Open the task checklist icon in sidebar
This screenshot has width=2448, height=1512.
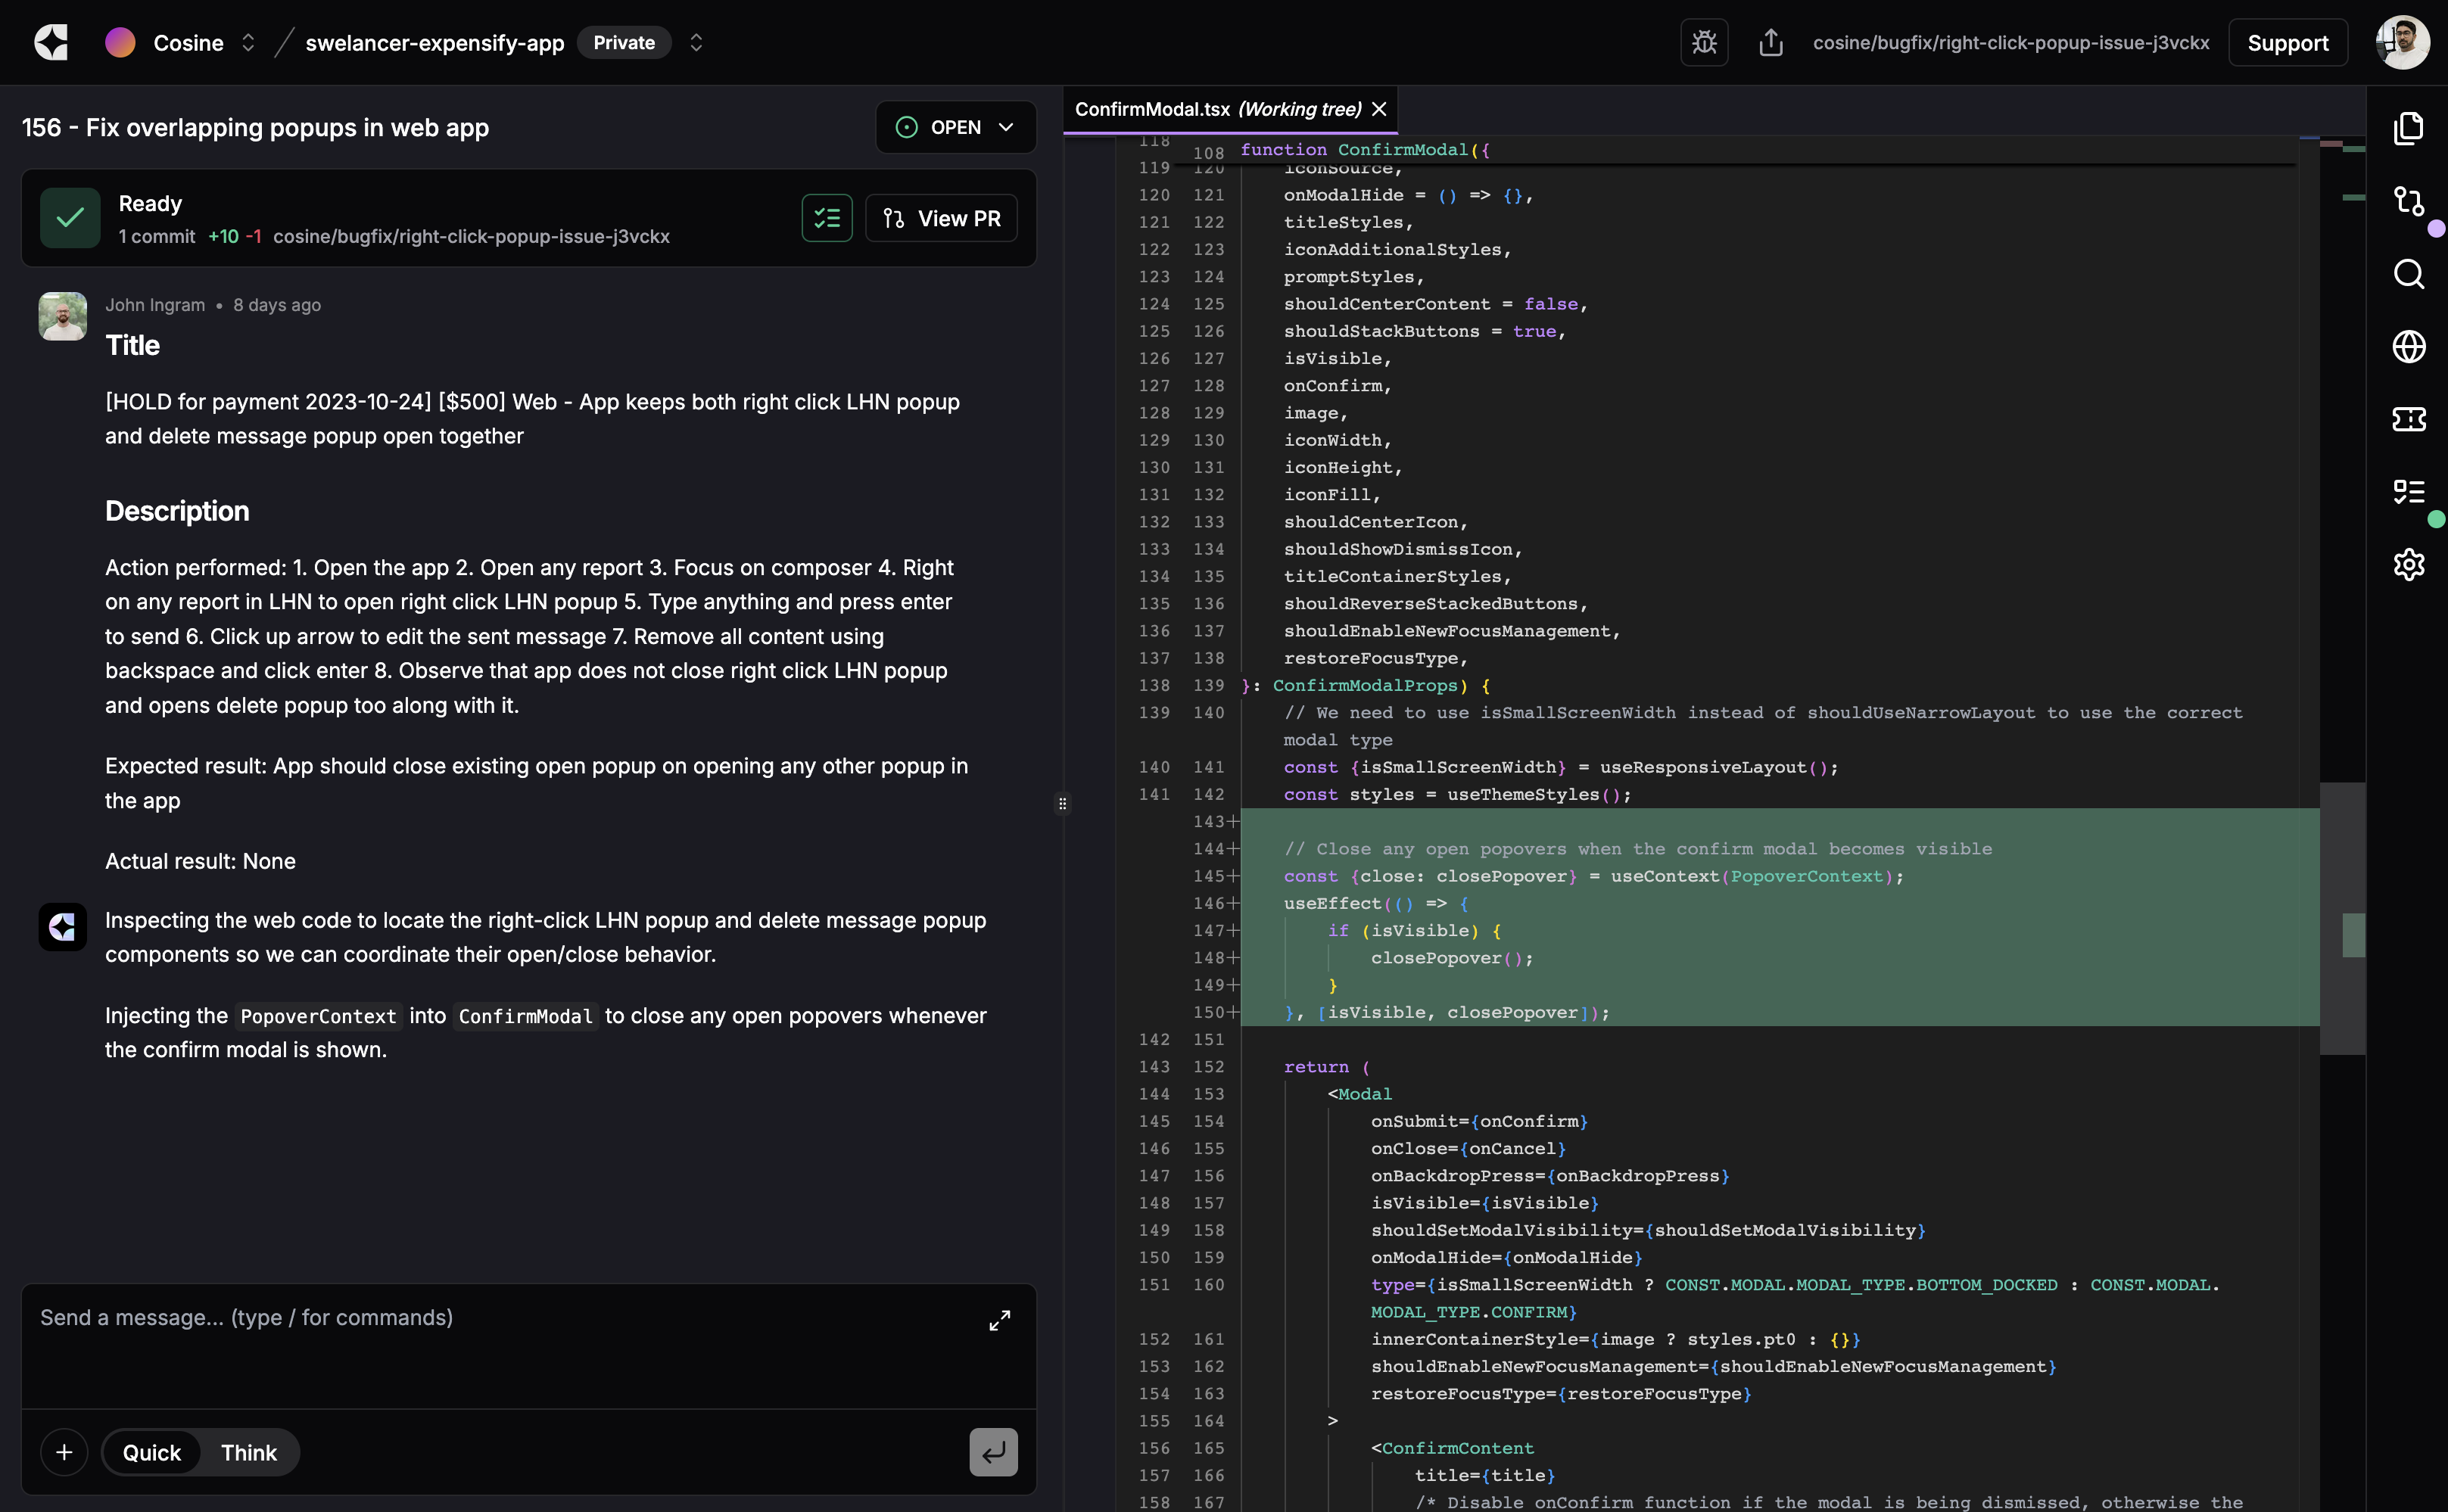tap(2408, 491)
